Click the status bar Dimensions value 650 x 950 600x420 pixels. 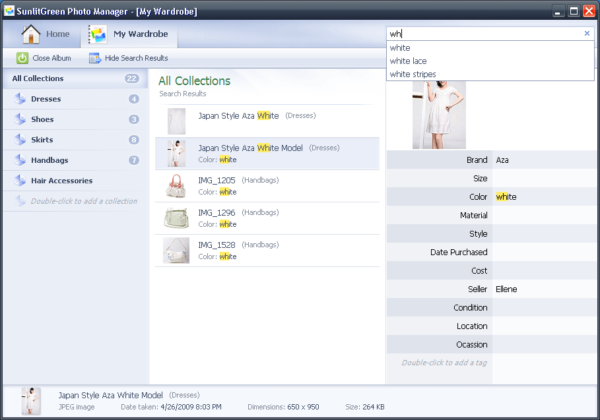pyautogui.click(x=303, y=407)
